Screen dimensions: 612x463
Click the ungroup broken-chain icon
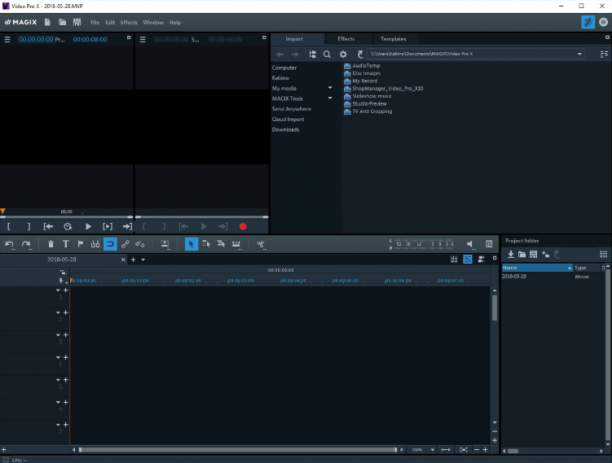(140, 244)
